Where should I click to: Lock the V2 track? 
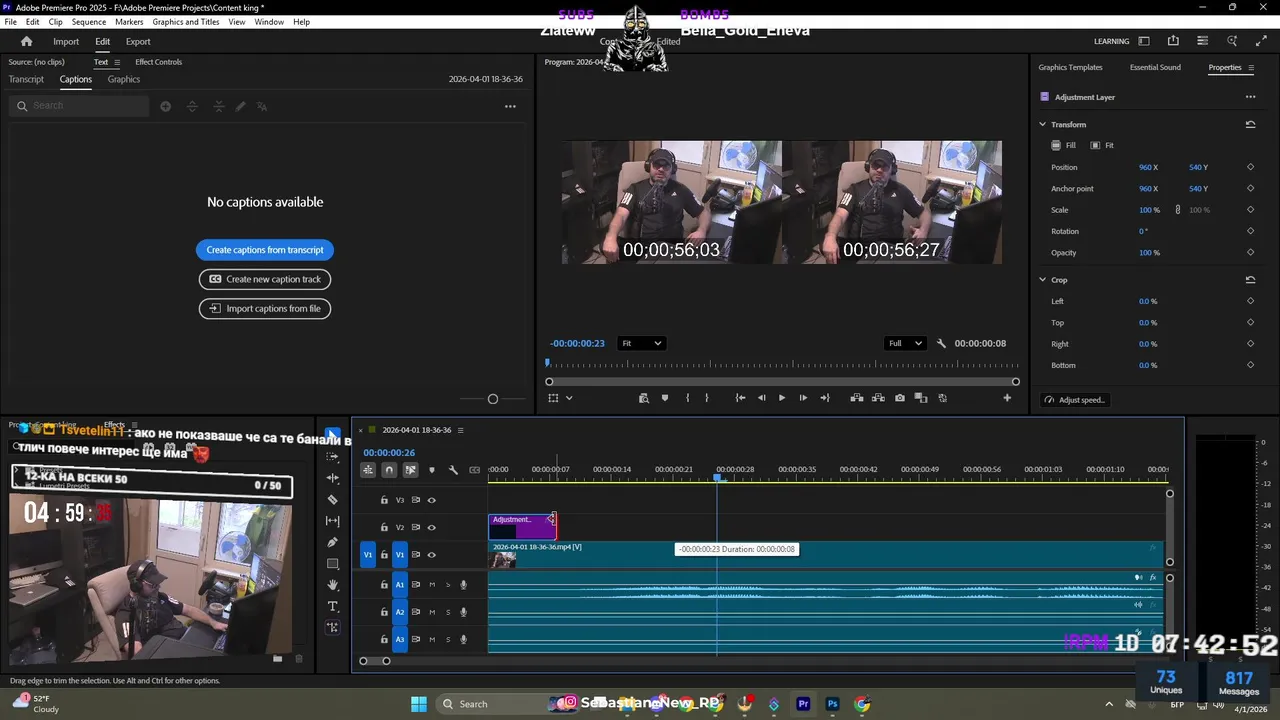384,527
